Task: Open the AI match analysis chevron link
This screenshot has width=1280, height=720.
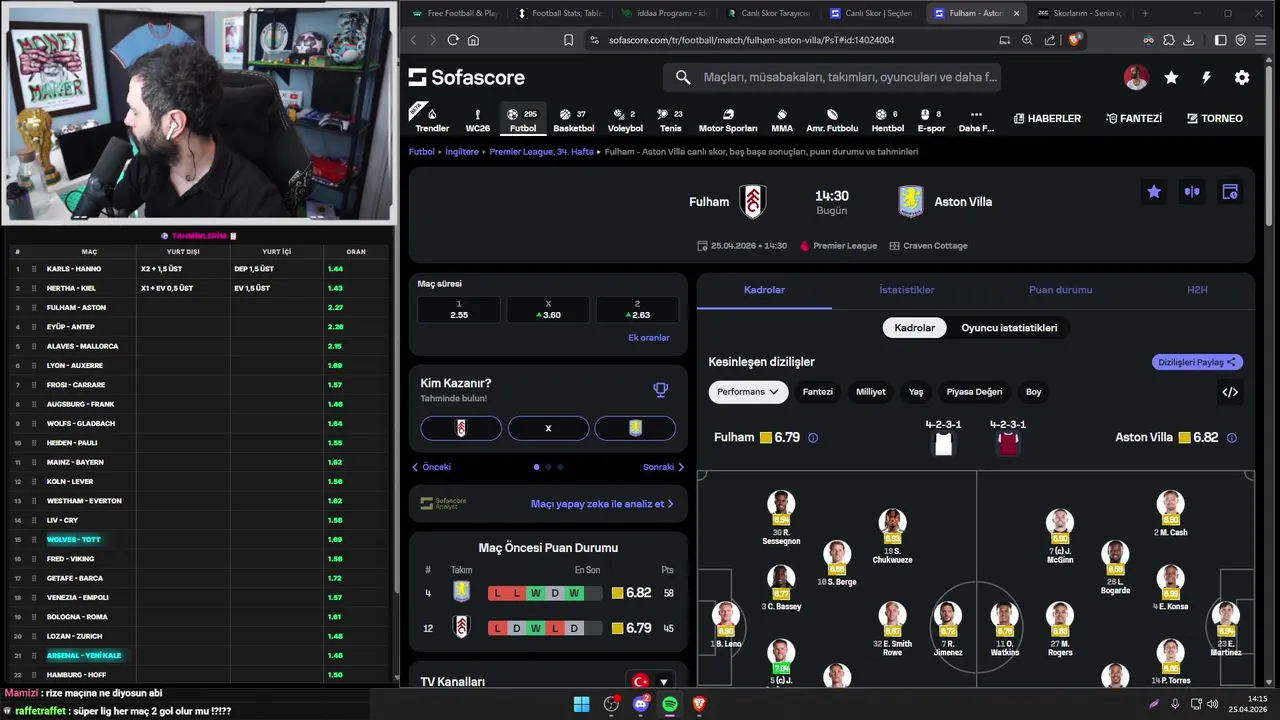Action: point(602,504)
